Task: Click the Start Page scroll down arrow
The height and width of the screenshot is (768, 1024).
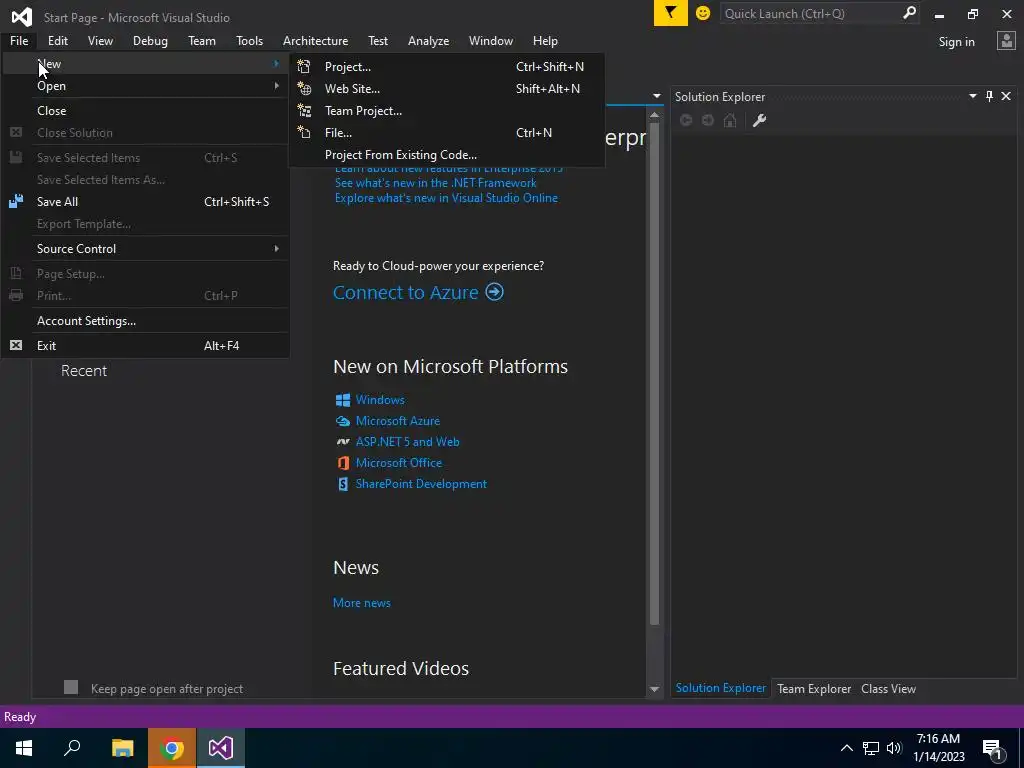Action: 654,689
